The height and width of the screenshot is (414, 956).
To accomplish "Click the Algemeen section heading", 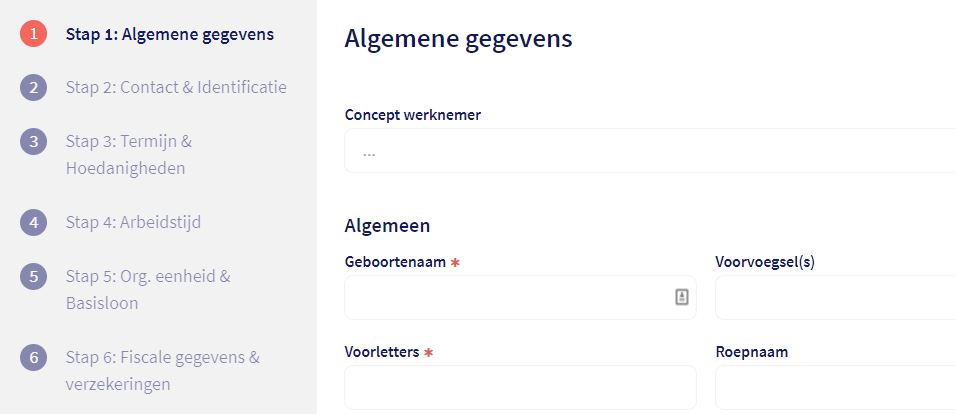I will [x=387, y=226].
